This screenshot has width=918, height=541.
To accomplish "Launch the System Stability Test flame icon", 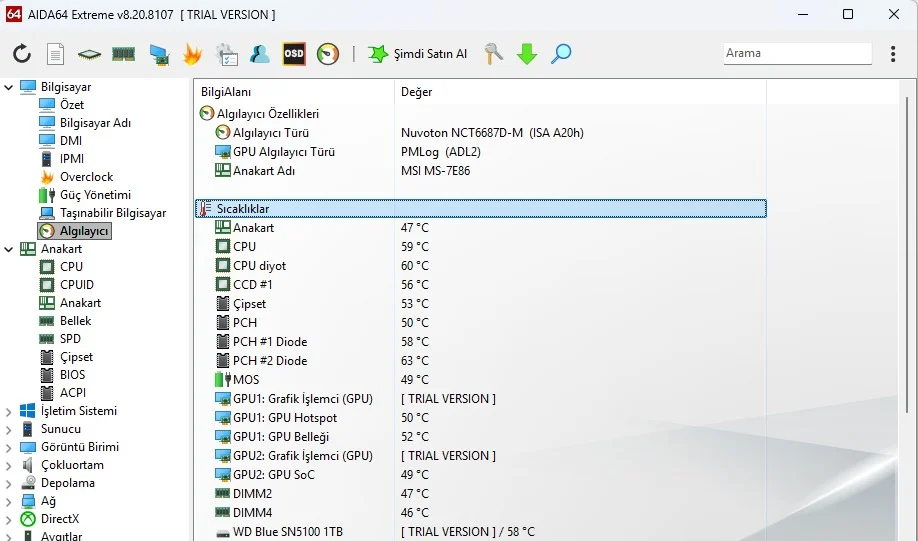I will [x=192, y=54].
